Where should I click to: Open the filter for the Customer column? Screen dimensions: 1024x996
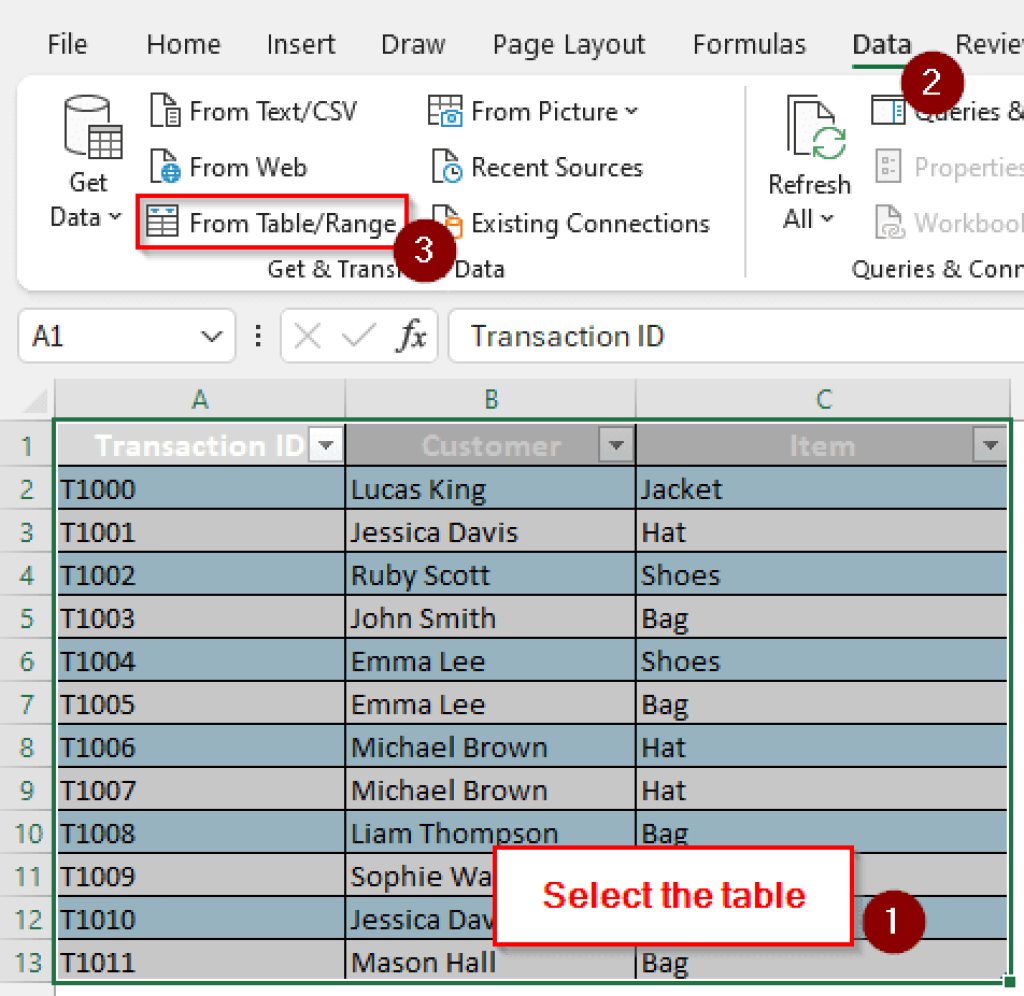click(616, 445)
